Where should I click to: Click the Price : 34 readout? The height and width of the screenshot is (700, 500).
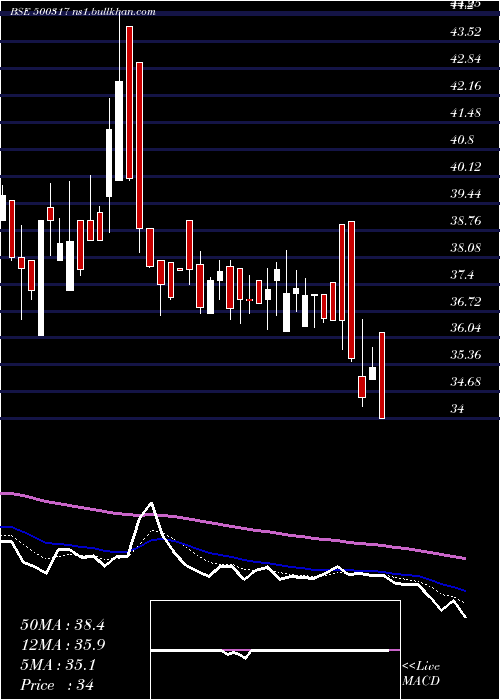coord(57,685)
